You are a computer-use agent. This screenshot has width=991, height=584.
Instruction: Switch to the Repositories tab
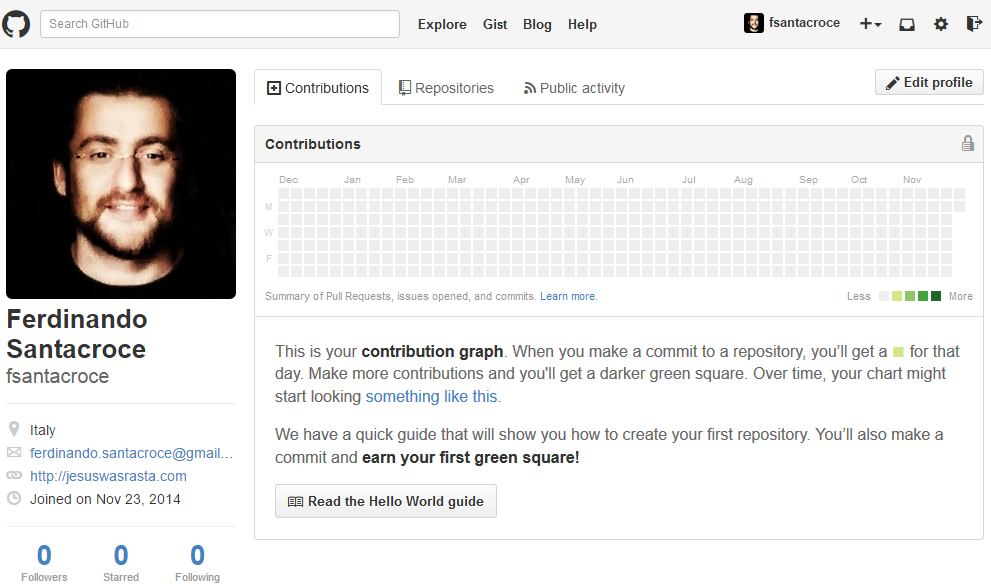click(x=446, y=87)
